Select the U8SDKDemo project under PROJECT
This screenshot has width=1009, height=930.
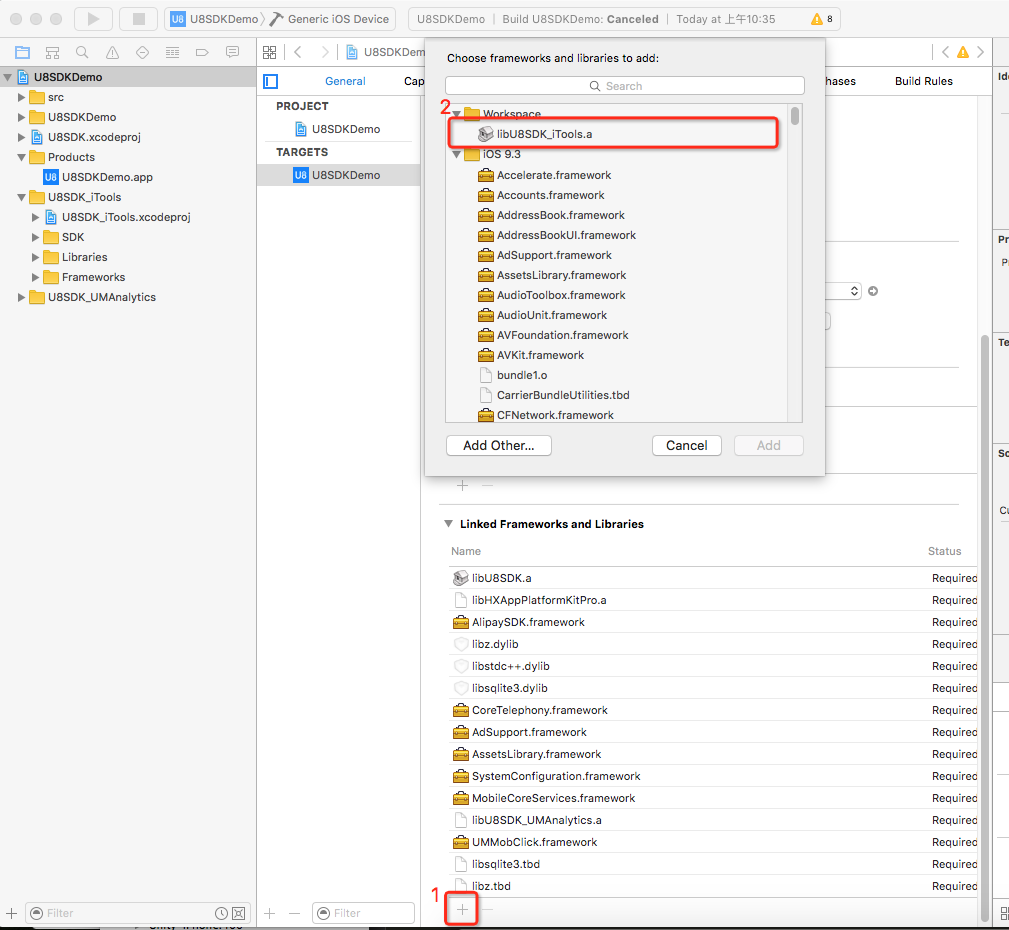tap(338, 129)
